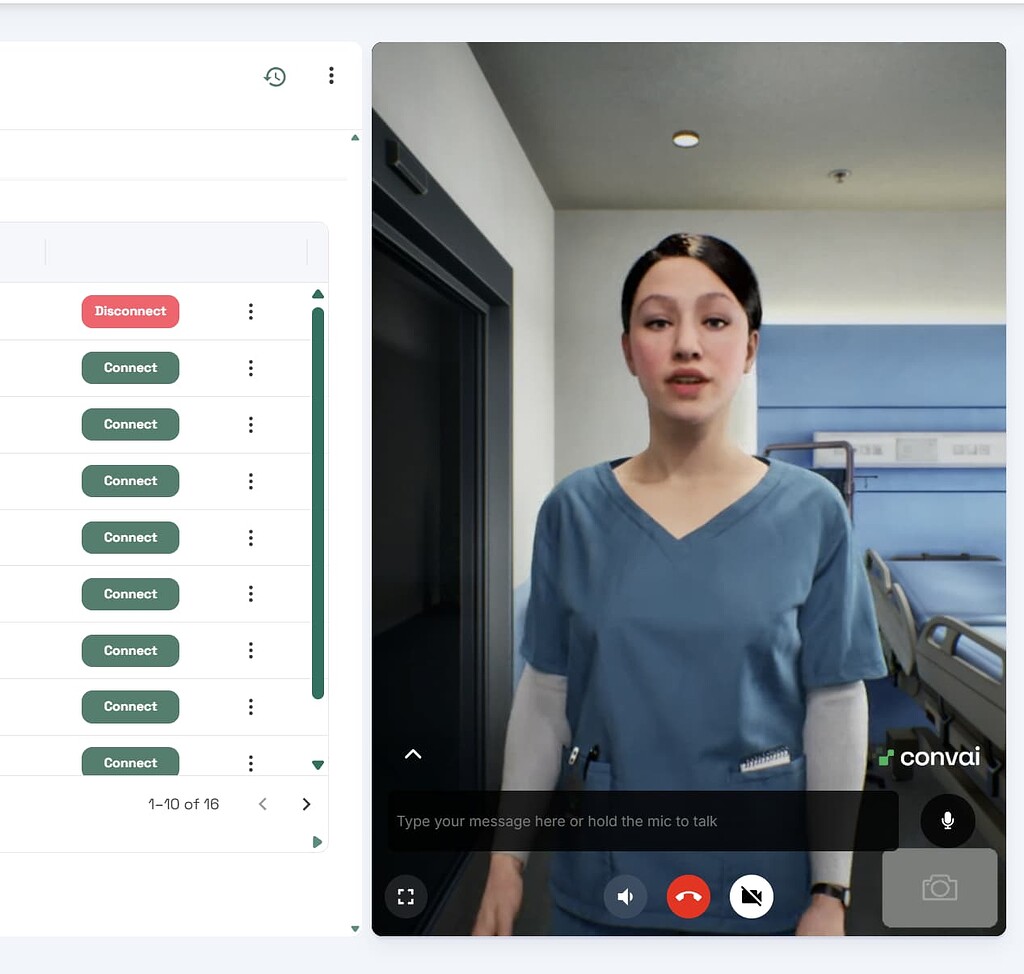Collapse the chat bar using the up chevron
The width and height of the screenshot is (1024, 974).
(x=413, y=754)
